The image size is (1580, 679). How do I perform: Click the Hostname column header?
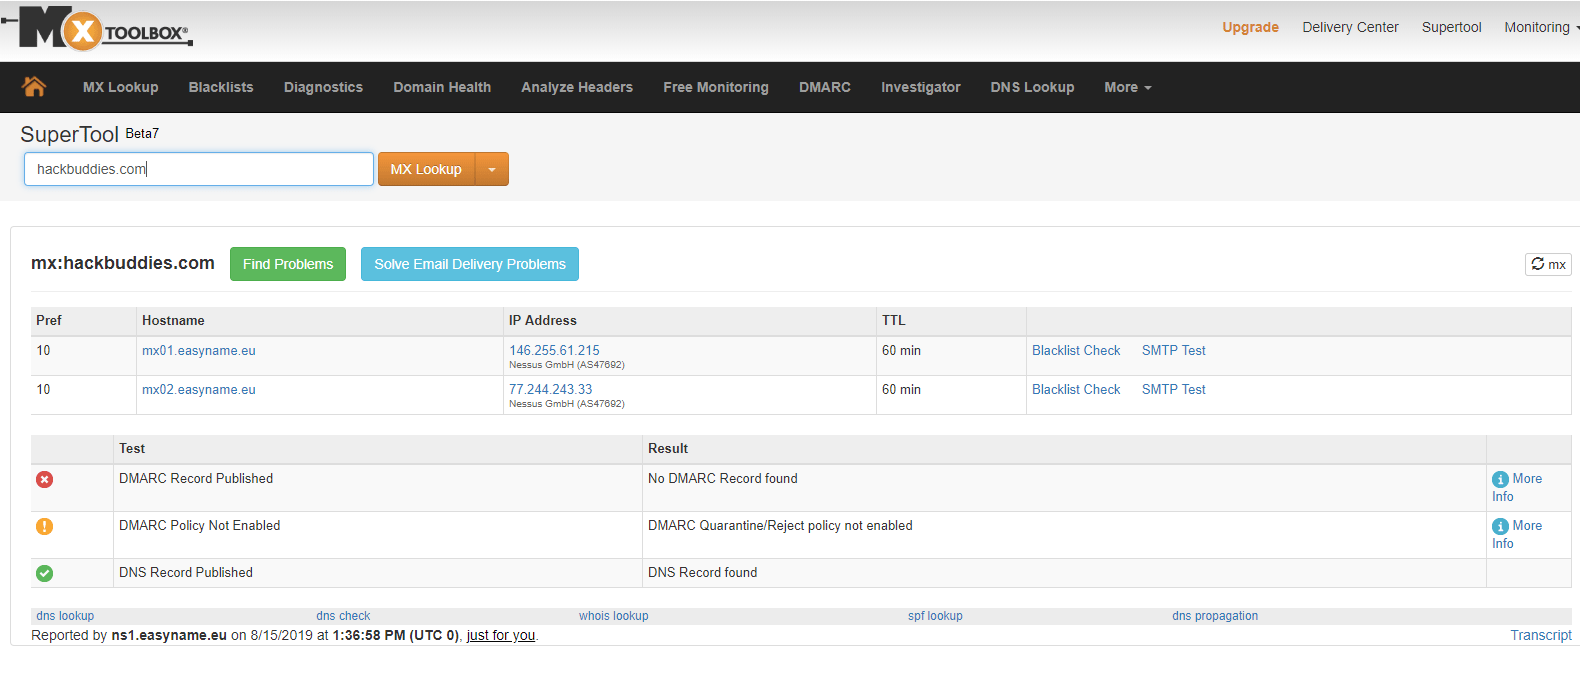[x=173, y=321]
